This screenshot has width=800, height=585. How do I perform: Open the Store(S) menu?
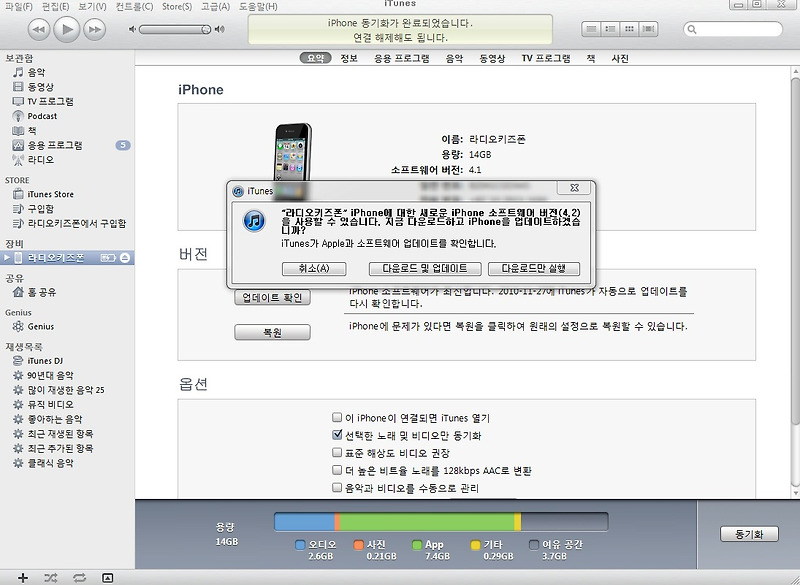(x=177, y=7)
